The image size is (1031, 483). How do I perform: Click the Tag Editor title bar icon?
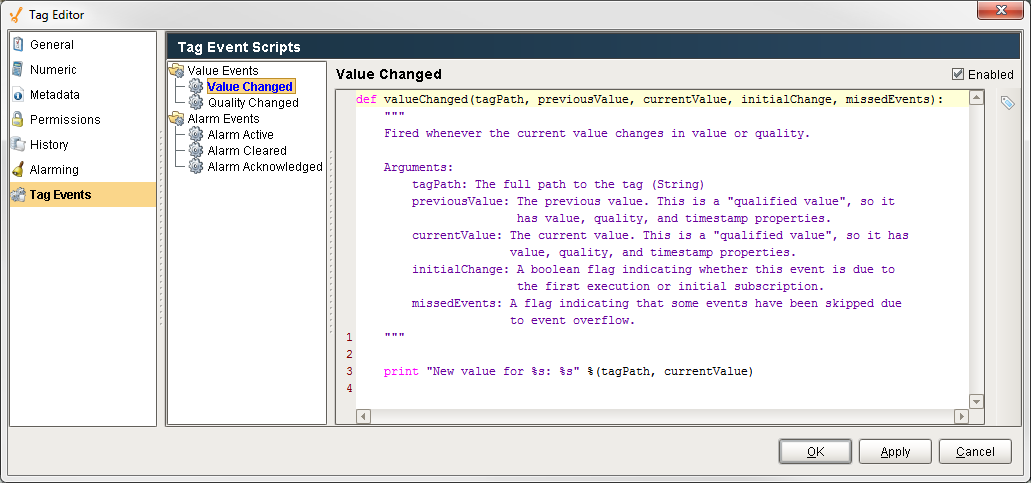tap(16, 14)
